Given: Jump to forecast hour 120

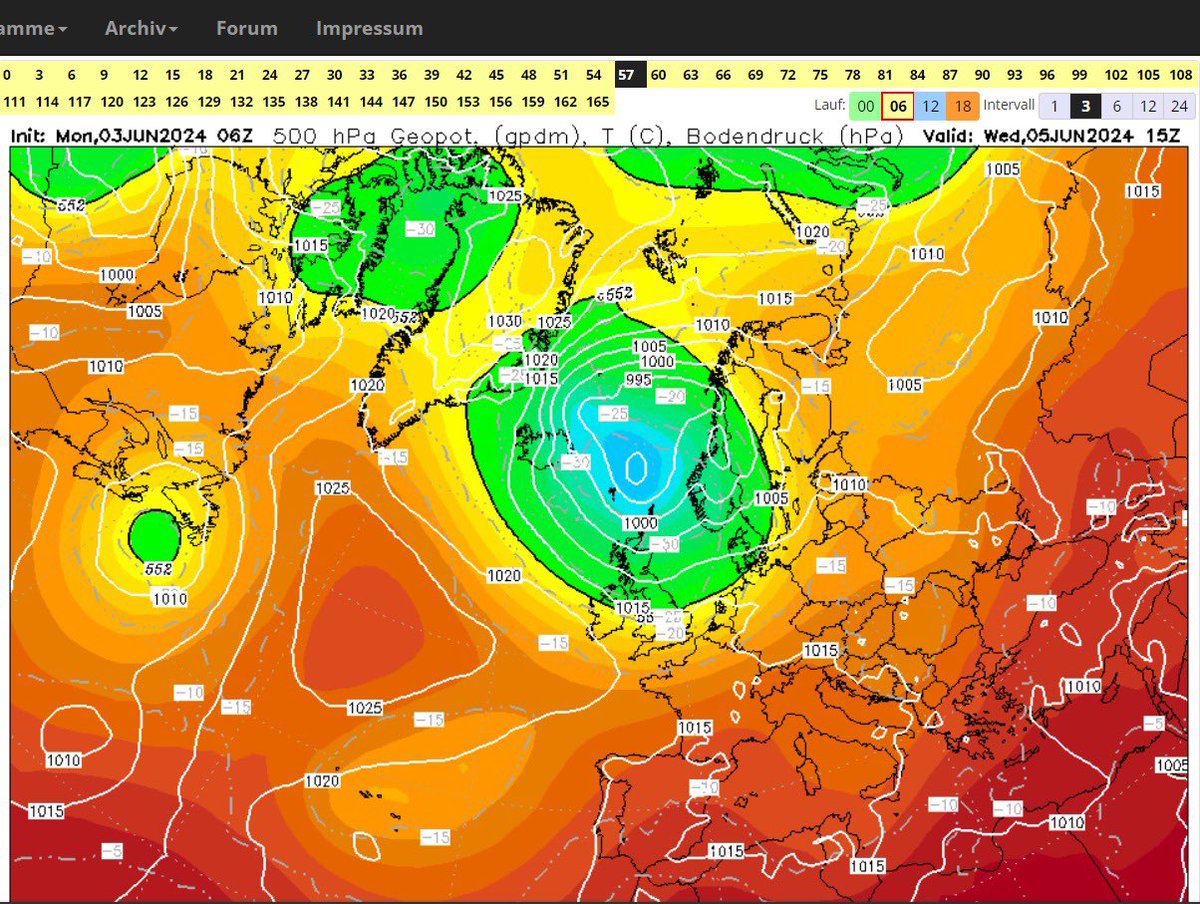Looking at the screenshot, I should click(x=112, y=101).
